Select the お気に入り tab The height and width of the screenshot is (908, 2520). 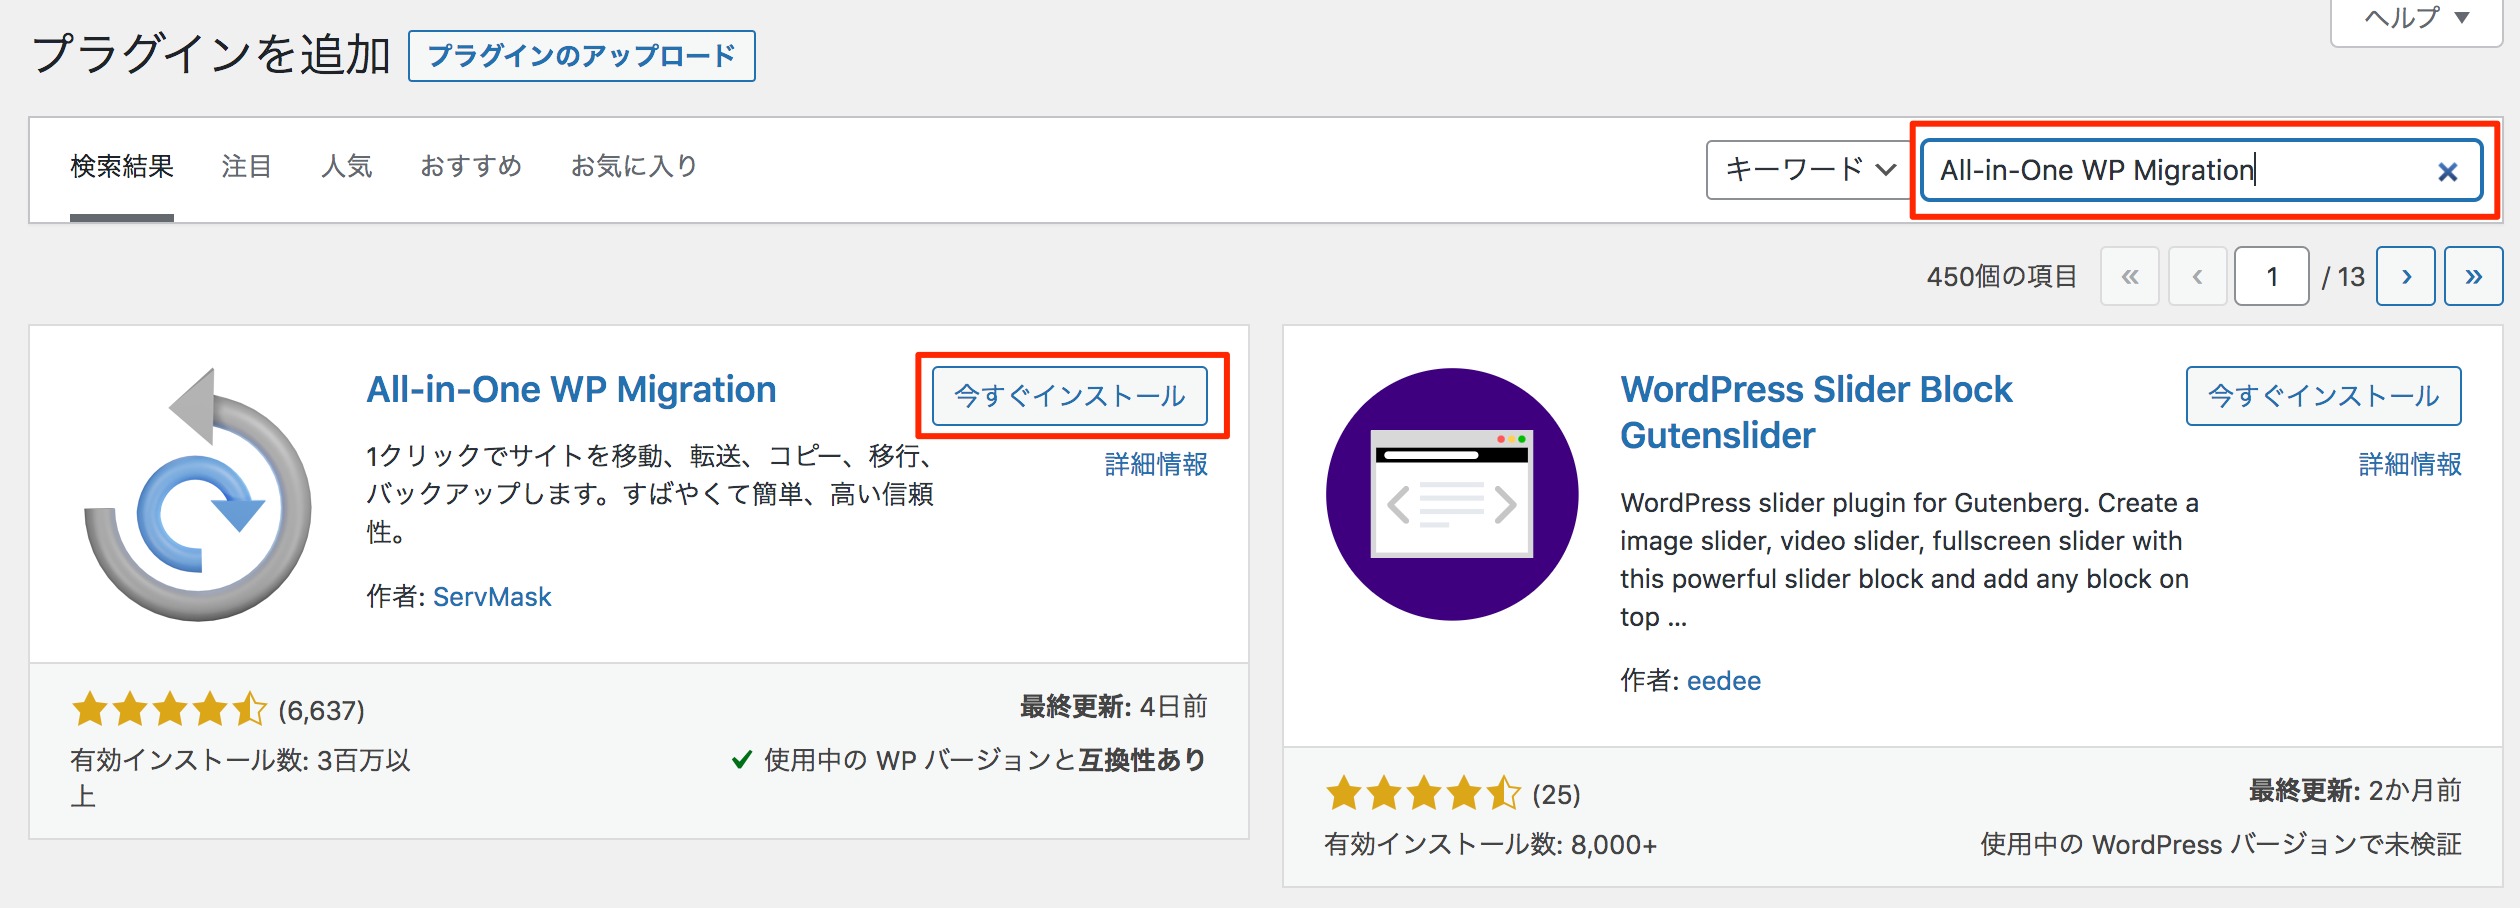(634, 166)
